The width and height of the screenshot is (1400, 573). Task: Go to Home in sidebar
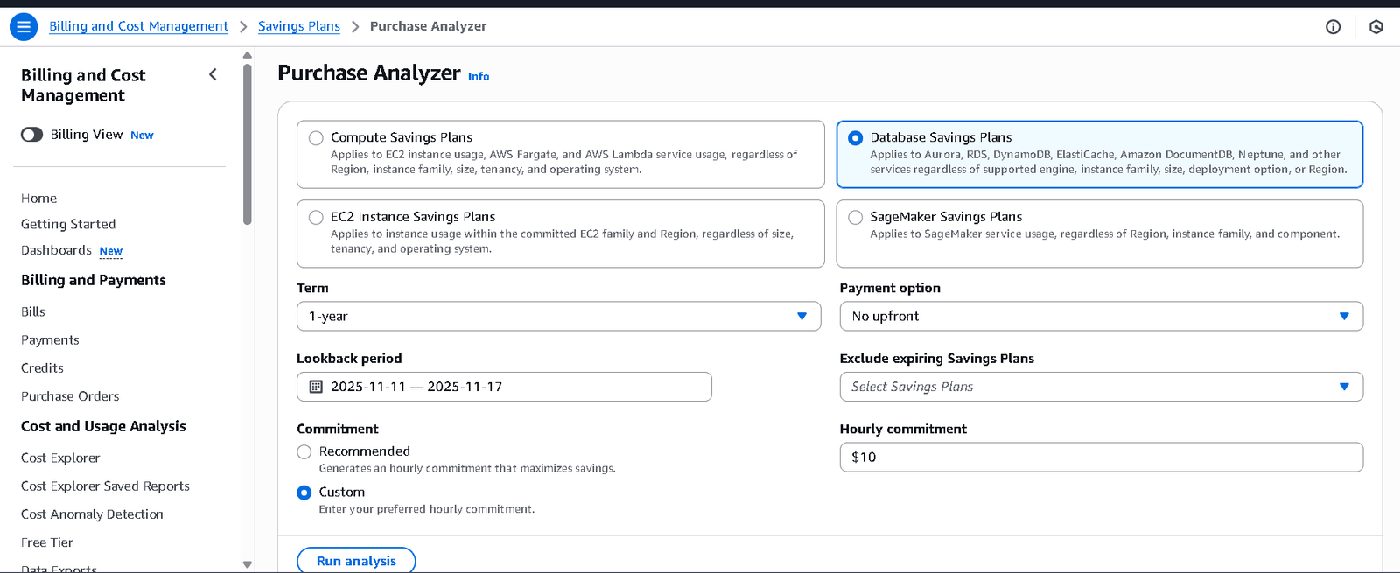click(39, 198)
